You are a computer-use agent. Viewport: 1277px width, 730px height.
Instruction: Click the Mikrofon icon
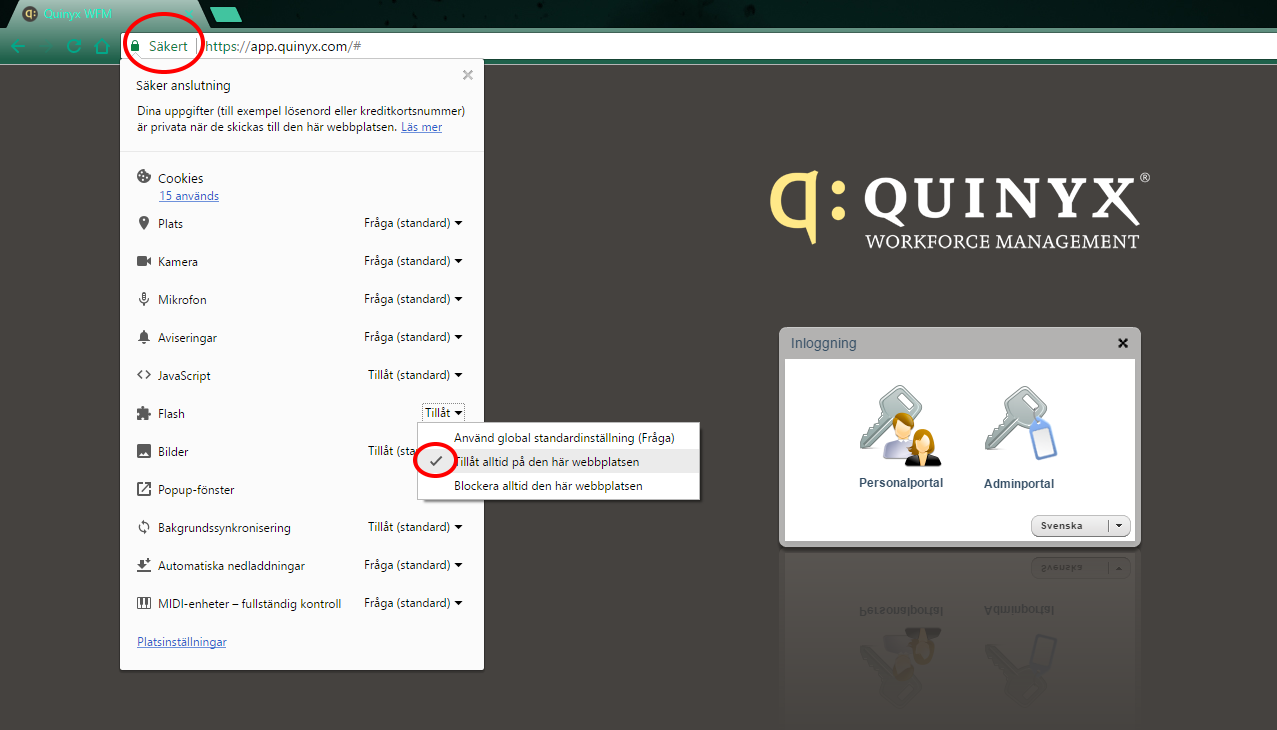143,299
